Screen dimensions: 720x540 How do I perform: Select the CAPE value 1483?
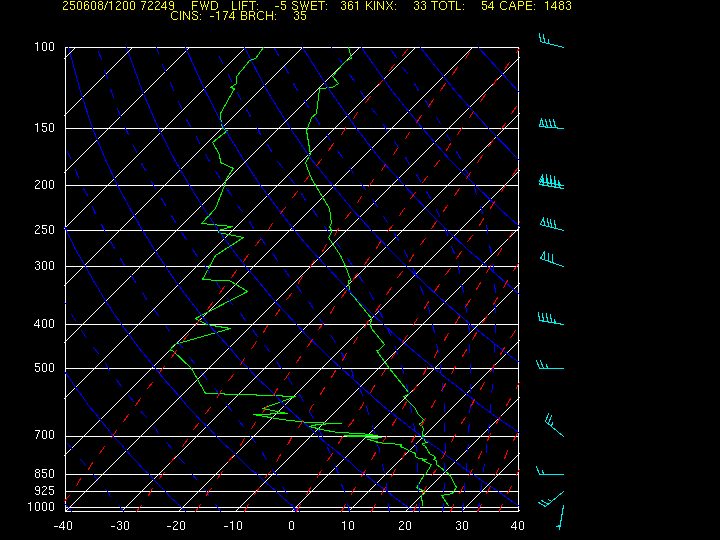pos(559,6)
